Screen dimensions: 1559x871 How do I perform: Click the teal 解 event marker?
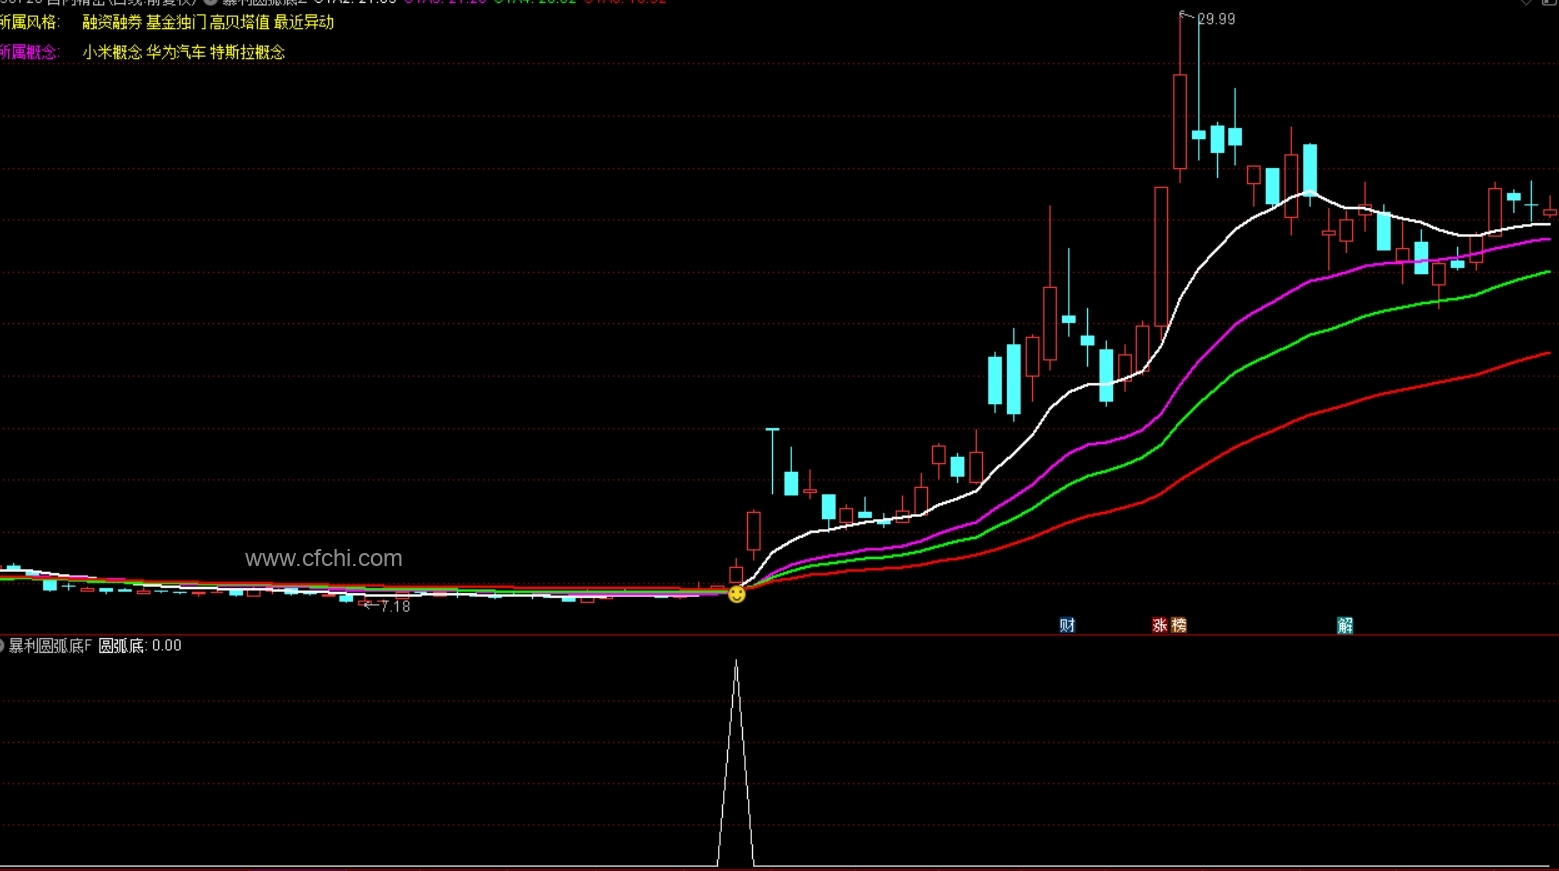point(1345,625)
